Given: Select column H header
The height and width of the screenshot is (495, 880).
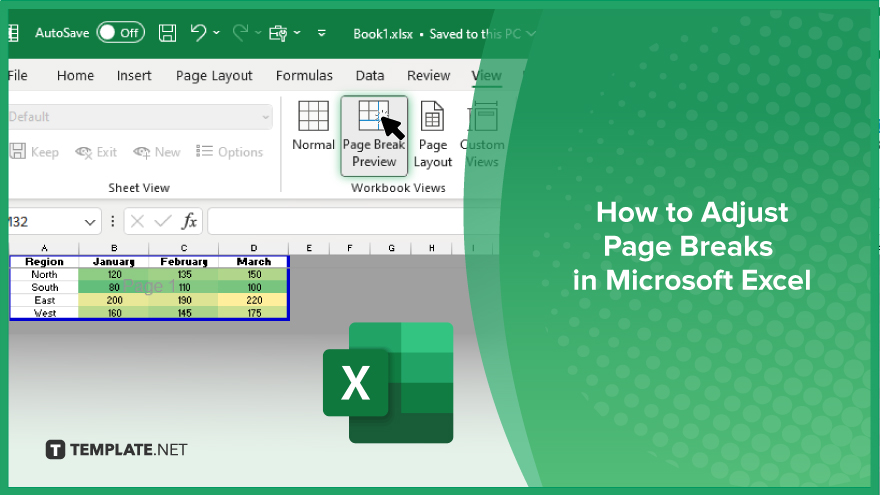Looking at the screenshot, I should point(432,248).
